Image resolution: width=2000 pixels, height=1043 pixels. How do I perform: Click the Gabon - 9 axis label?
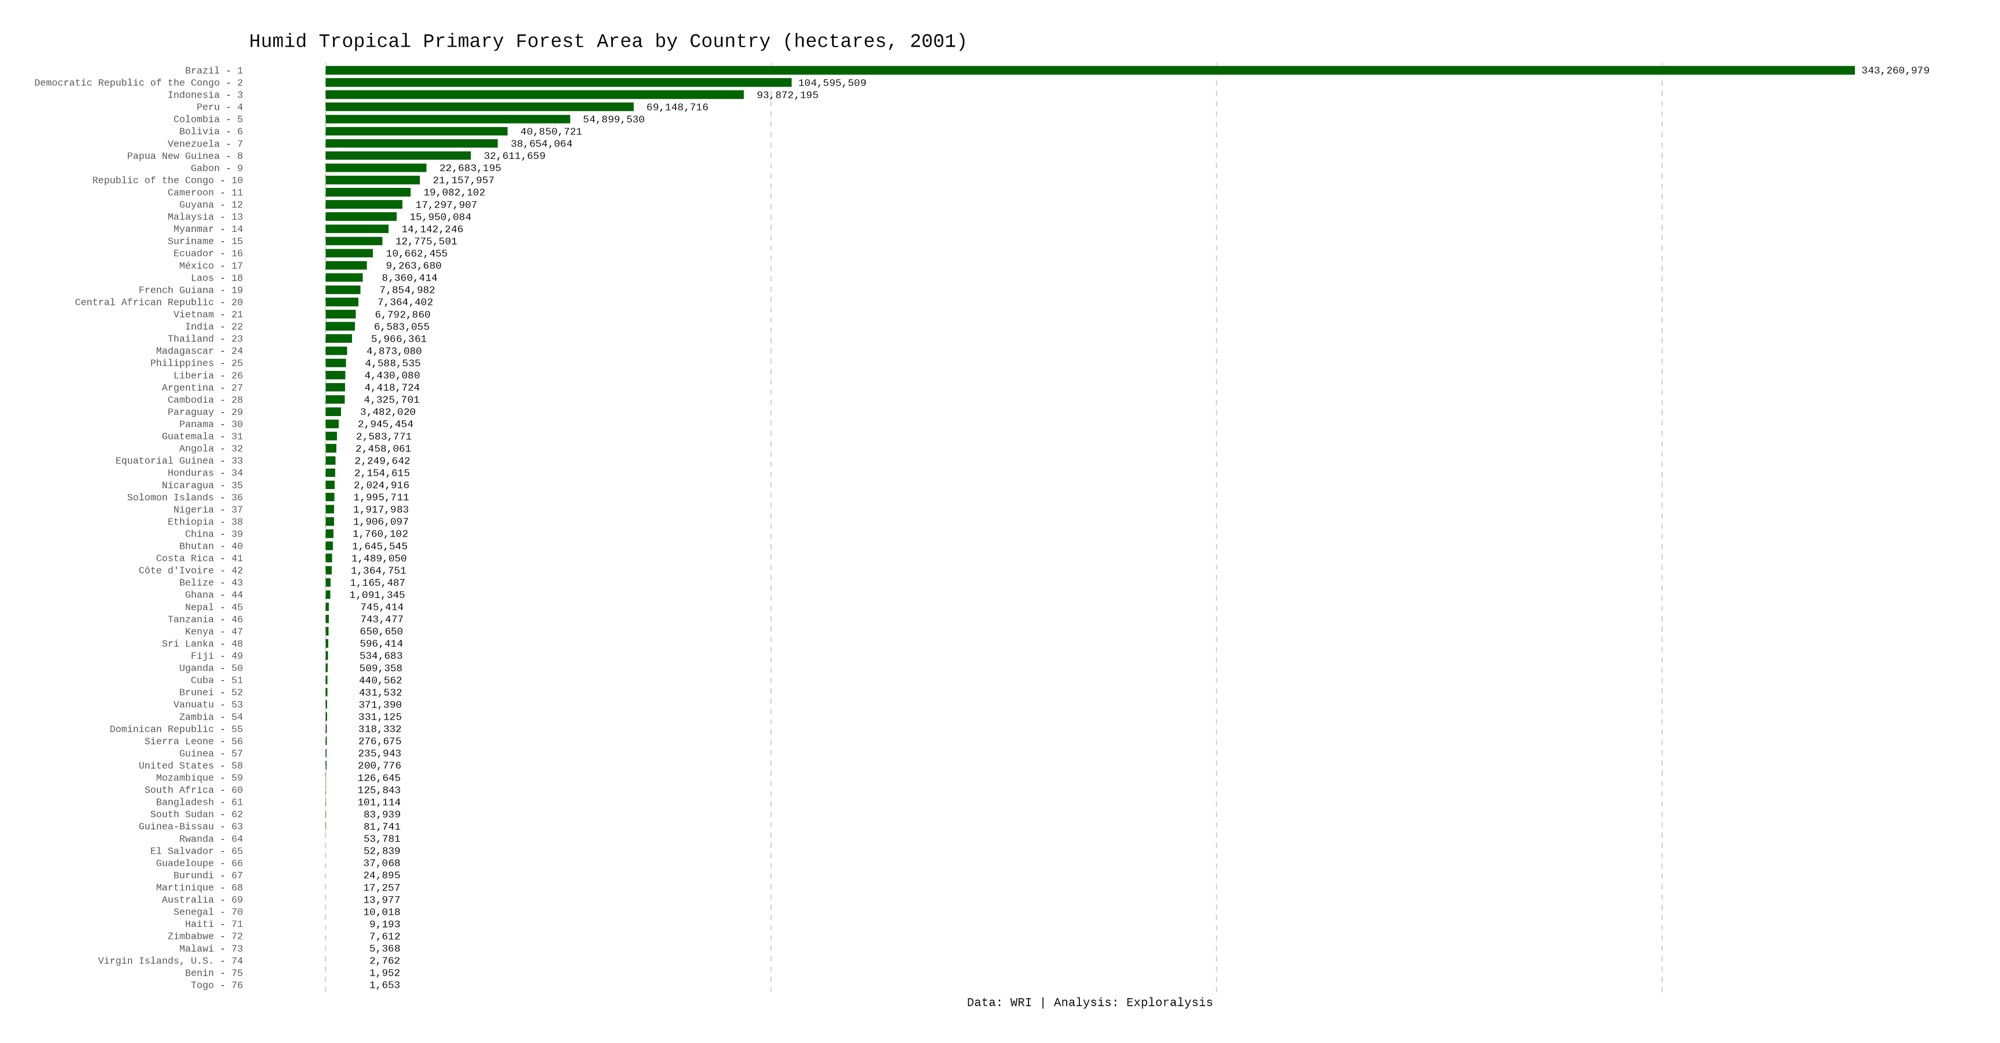217,168
